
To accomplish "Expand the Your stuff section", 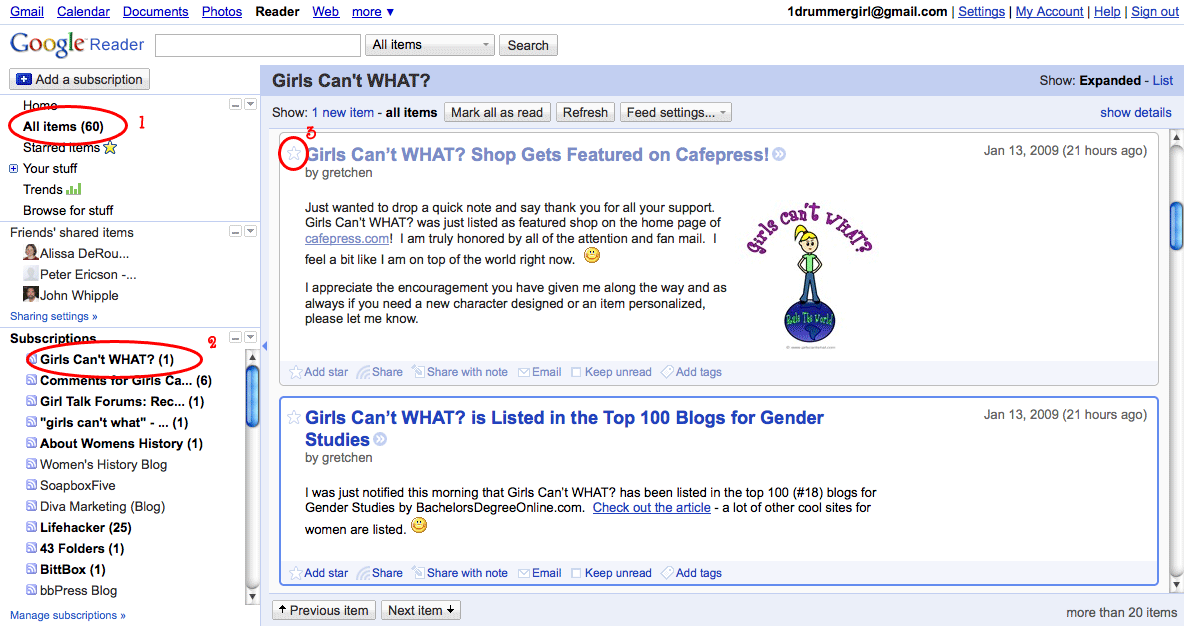I will click(13, 168).
